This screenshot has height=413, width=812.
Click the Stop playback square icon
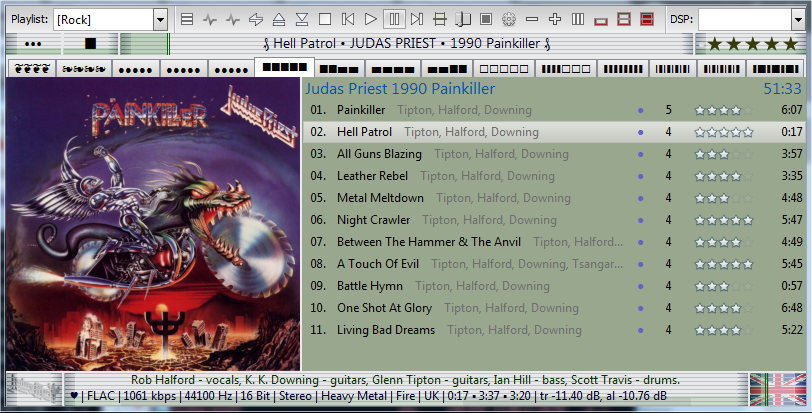point(325,19)
